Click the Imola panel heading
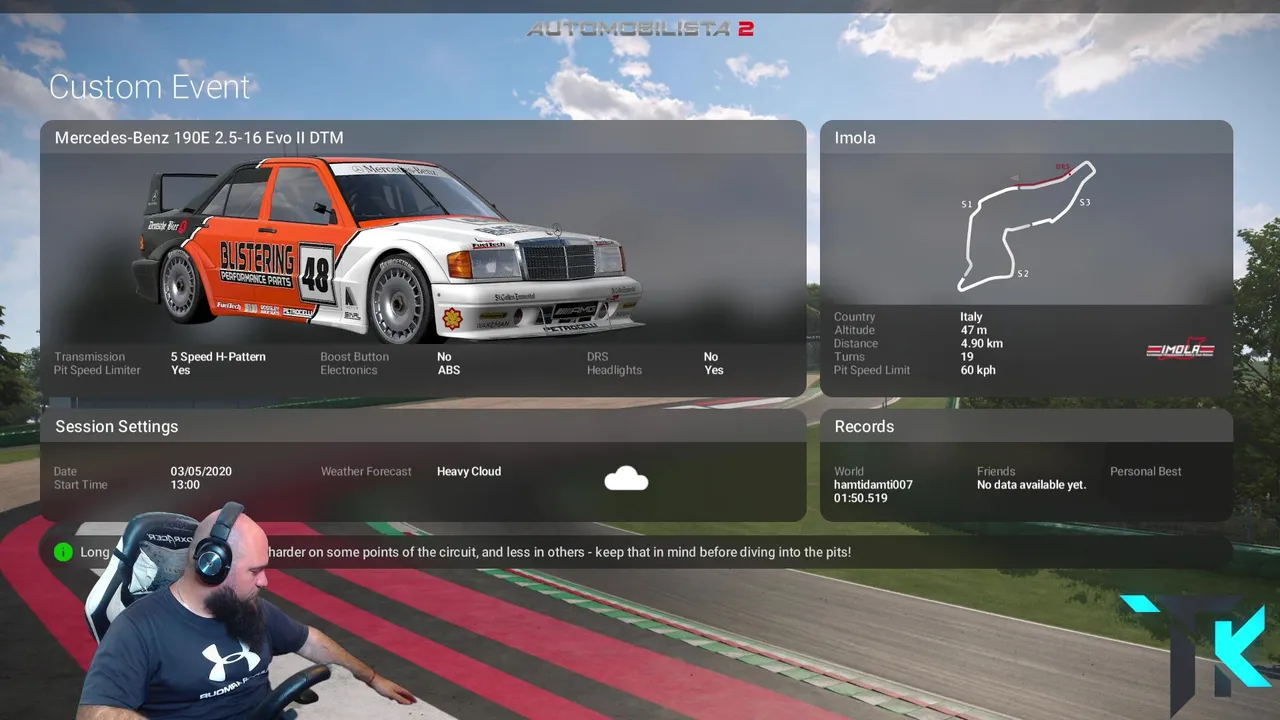 tap(855, 138)
